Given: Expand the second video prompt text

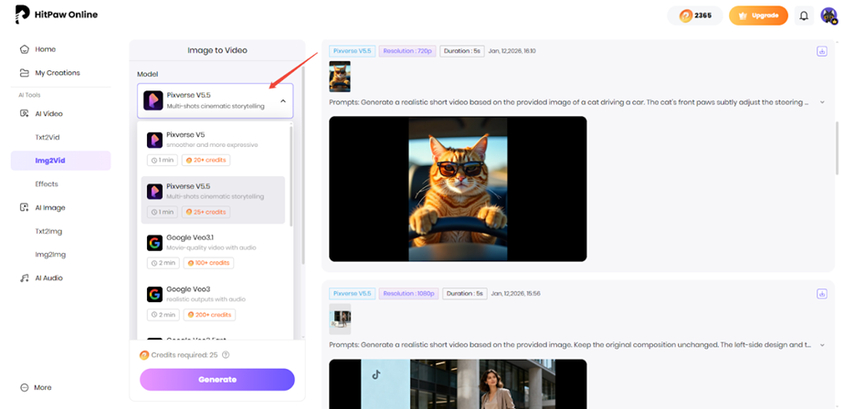Looking at the screenshot, I should (x=822, y=345).
